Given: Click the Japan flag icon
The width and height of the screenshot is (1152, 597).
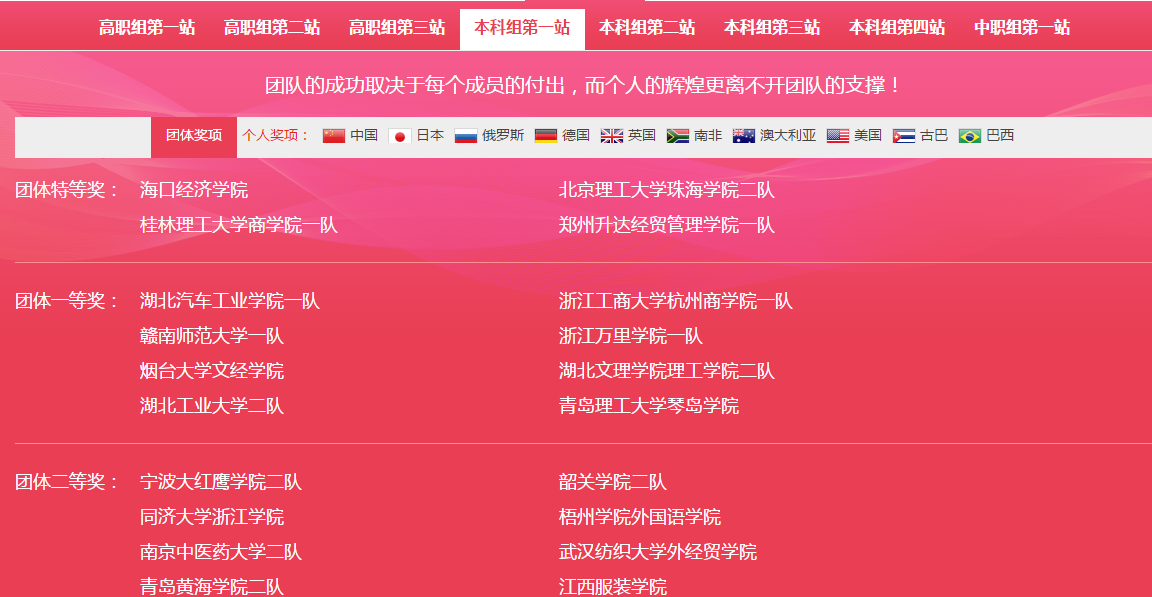Looking at the screenshot, I should click(x=400, y=136).
